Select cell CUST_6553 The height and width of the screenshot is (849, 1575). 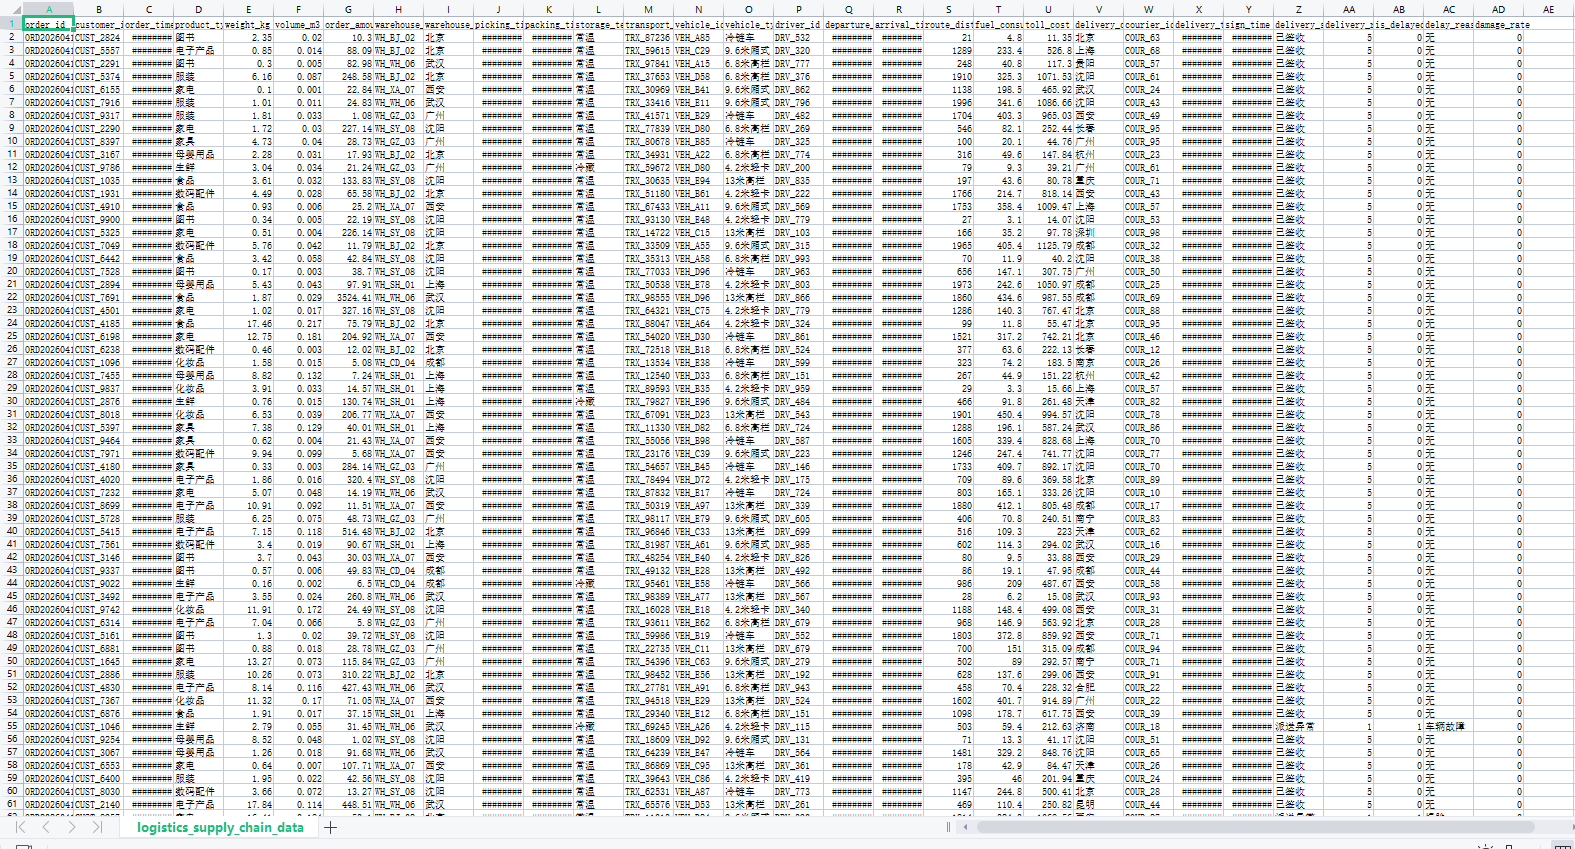point(98,765)
